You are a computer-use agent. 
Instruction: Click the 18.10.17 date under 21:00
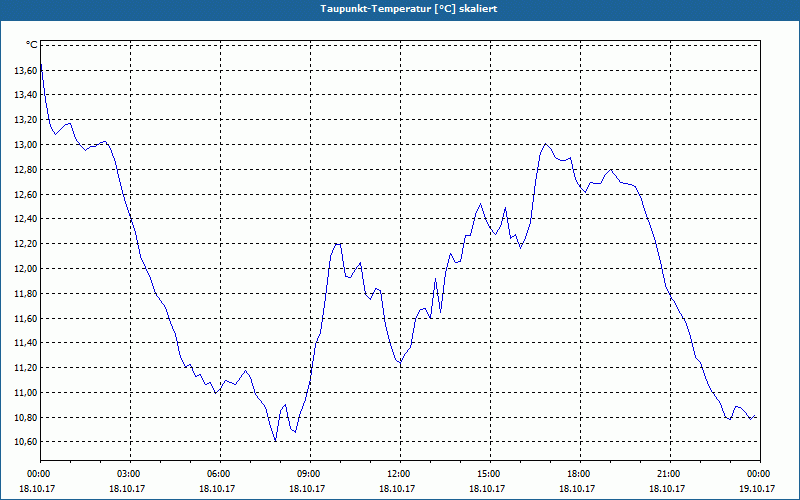pyautogui.click(x=667, y=488)
